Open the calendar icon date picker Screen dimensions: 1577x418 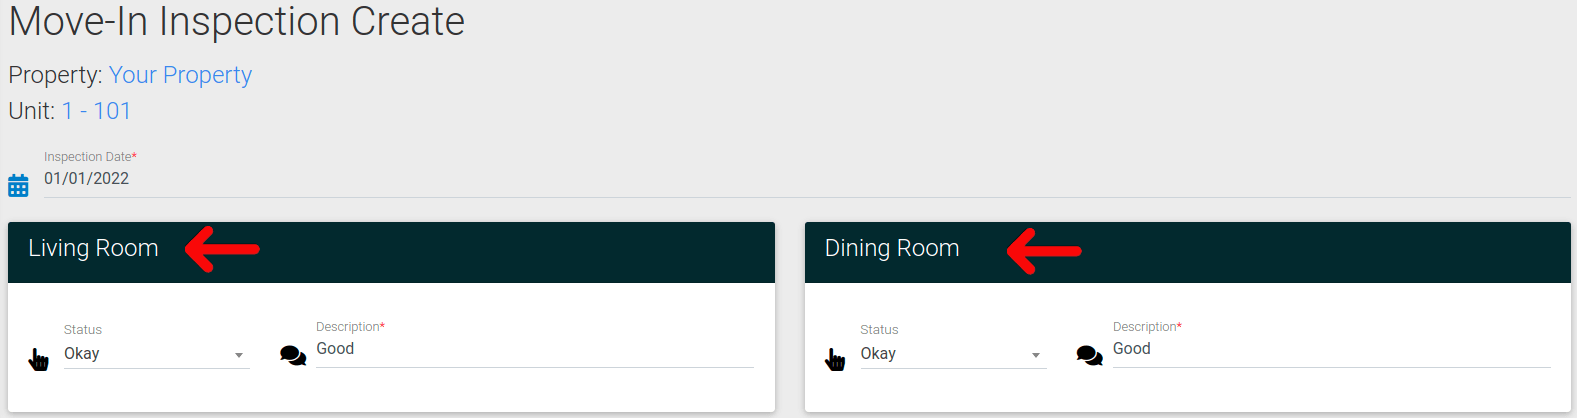coord(18,185)
